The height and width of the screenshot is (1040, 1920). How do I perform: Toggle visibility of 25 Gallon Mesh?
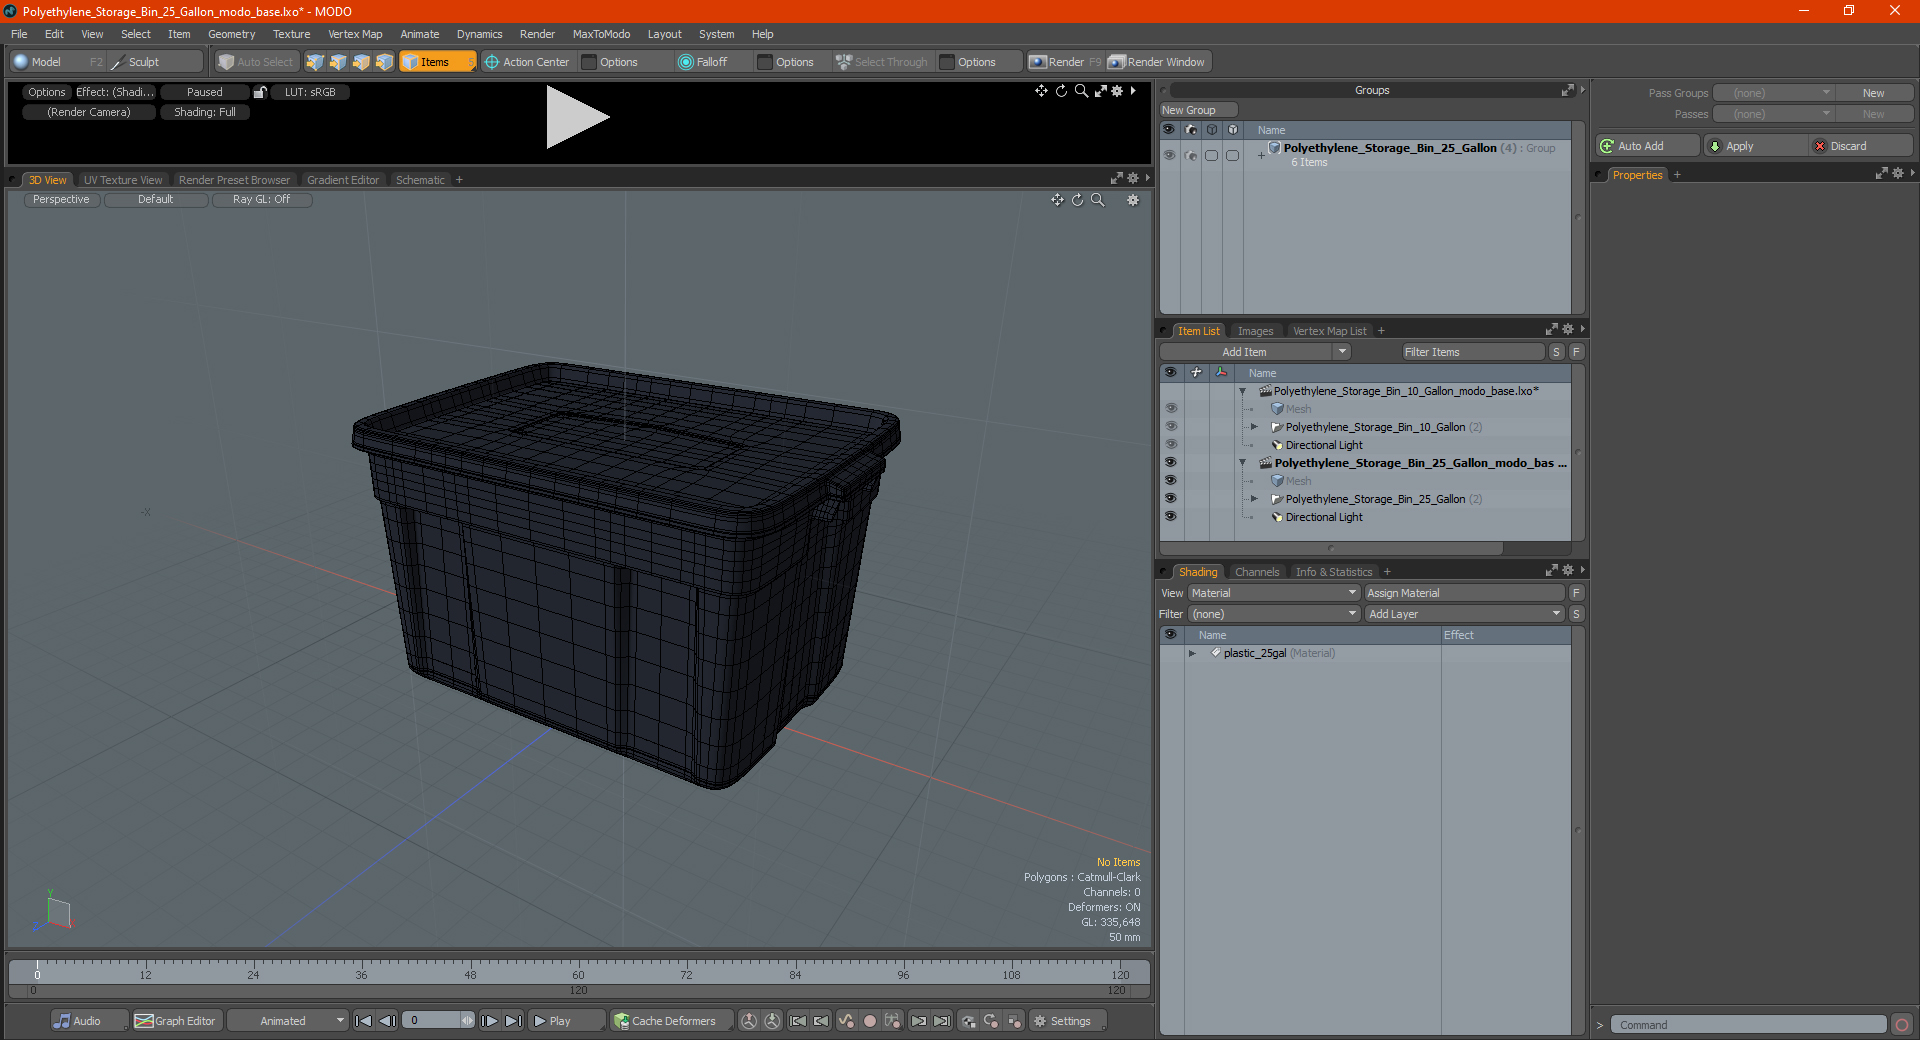[1170, 481]
